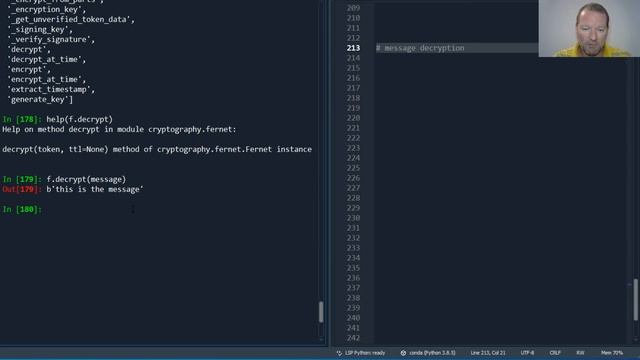640x360 pixels.
Task: Click '_signing_key' in console list output
Action: (40, 29)
